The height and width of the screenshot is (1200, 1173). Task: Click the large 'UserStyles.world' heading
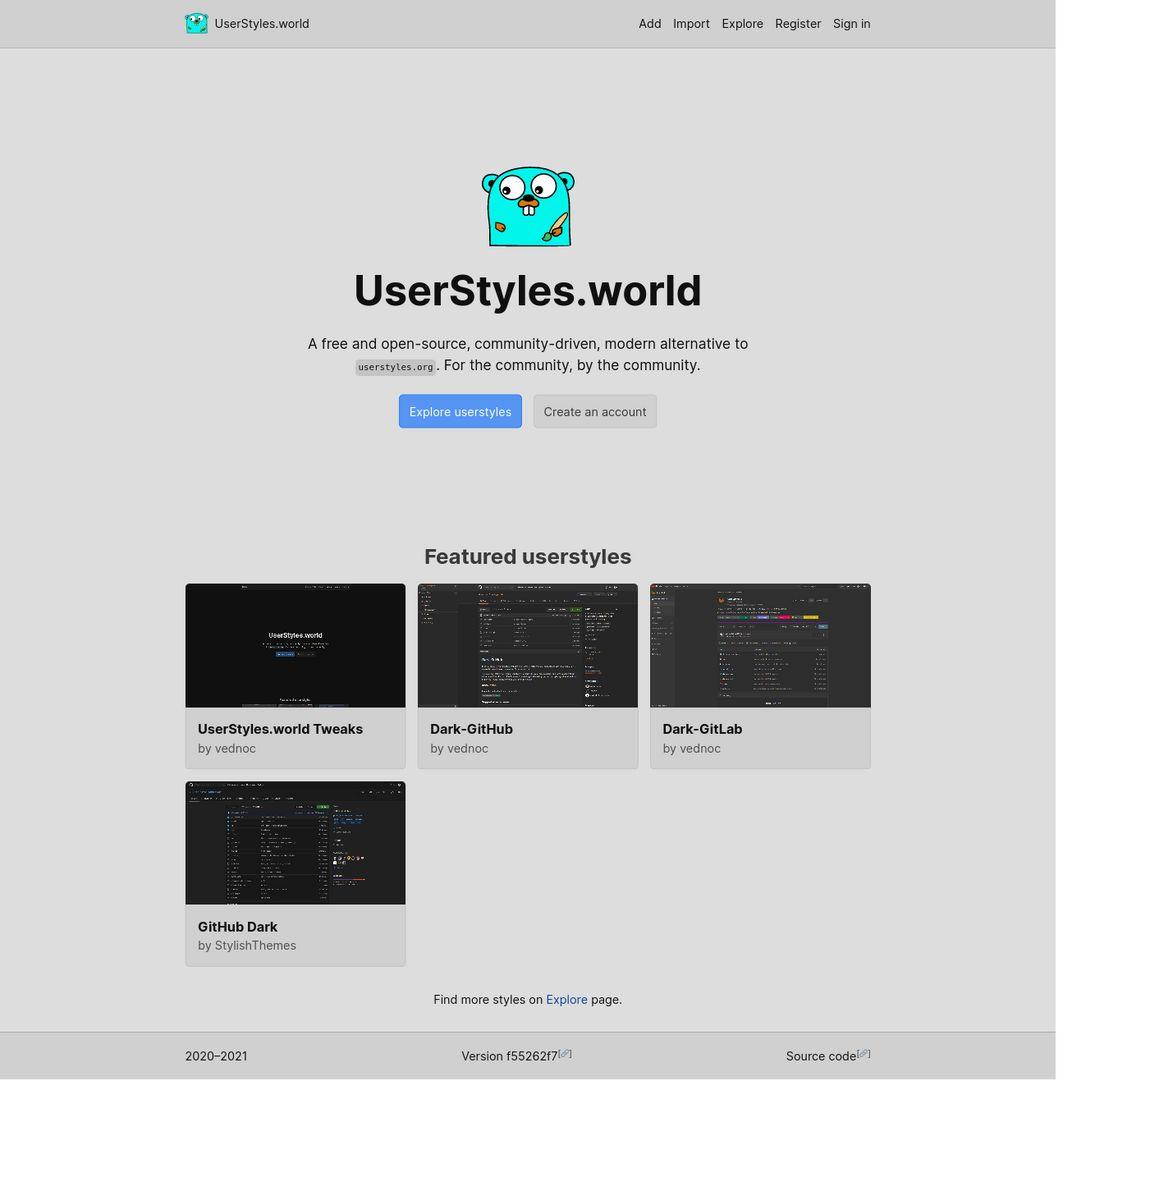(x=528, y=290)
